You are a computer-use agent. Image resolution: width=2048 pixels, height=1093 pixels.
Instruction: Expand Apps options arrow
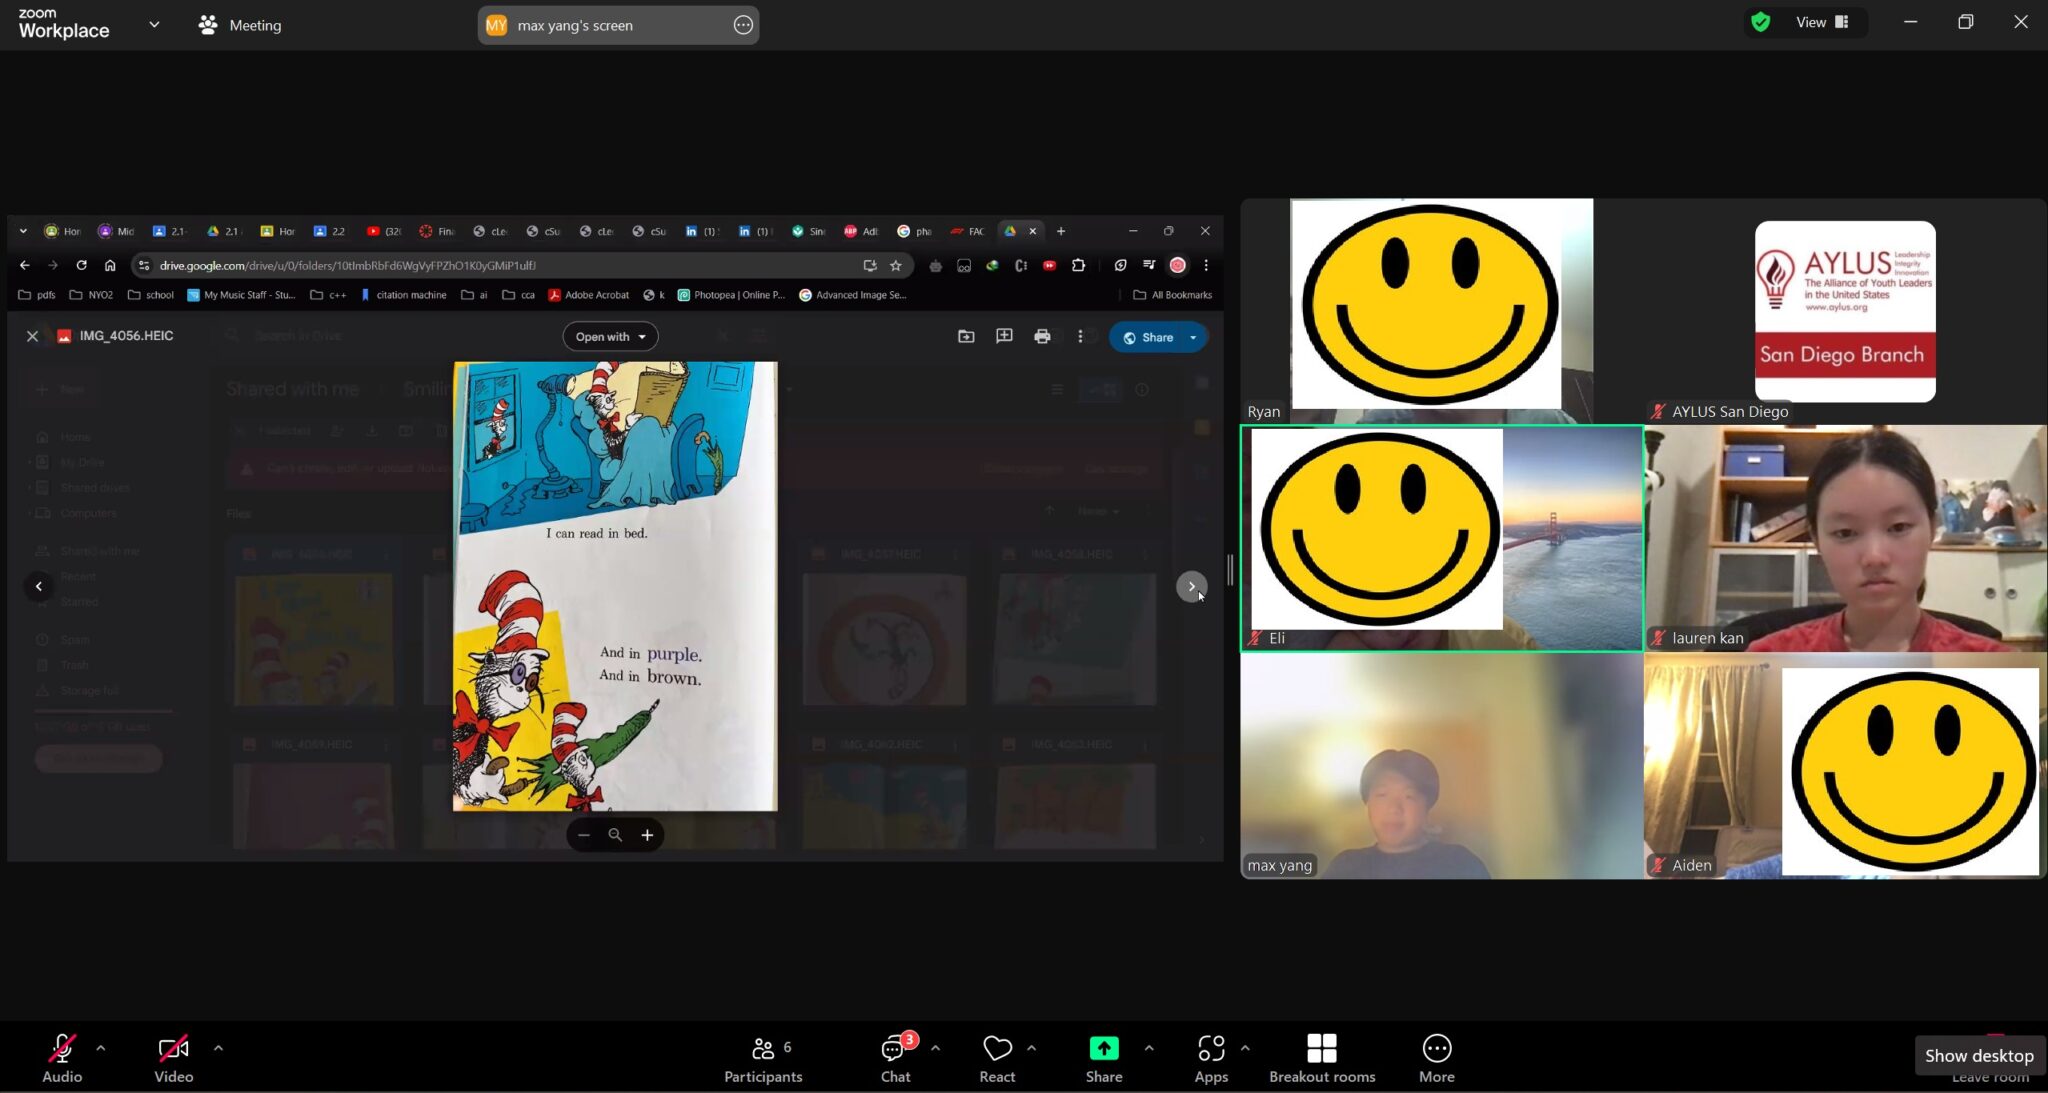pos(1245,1048)
